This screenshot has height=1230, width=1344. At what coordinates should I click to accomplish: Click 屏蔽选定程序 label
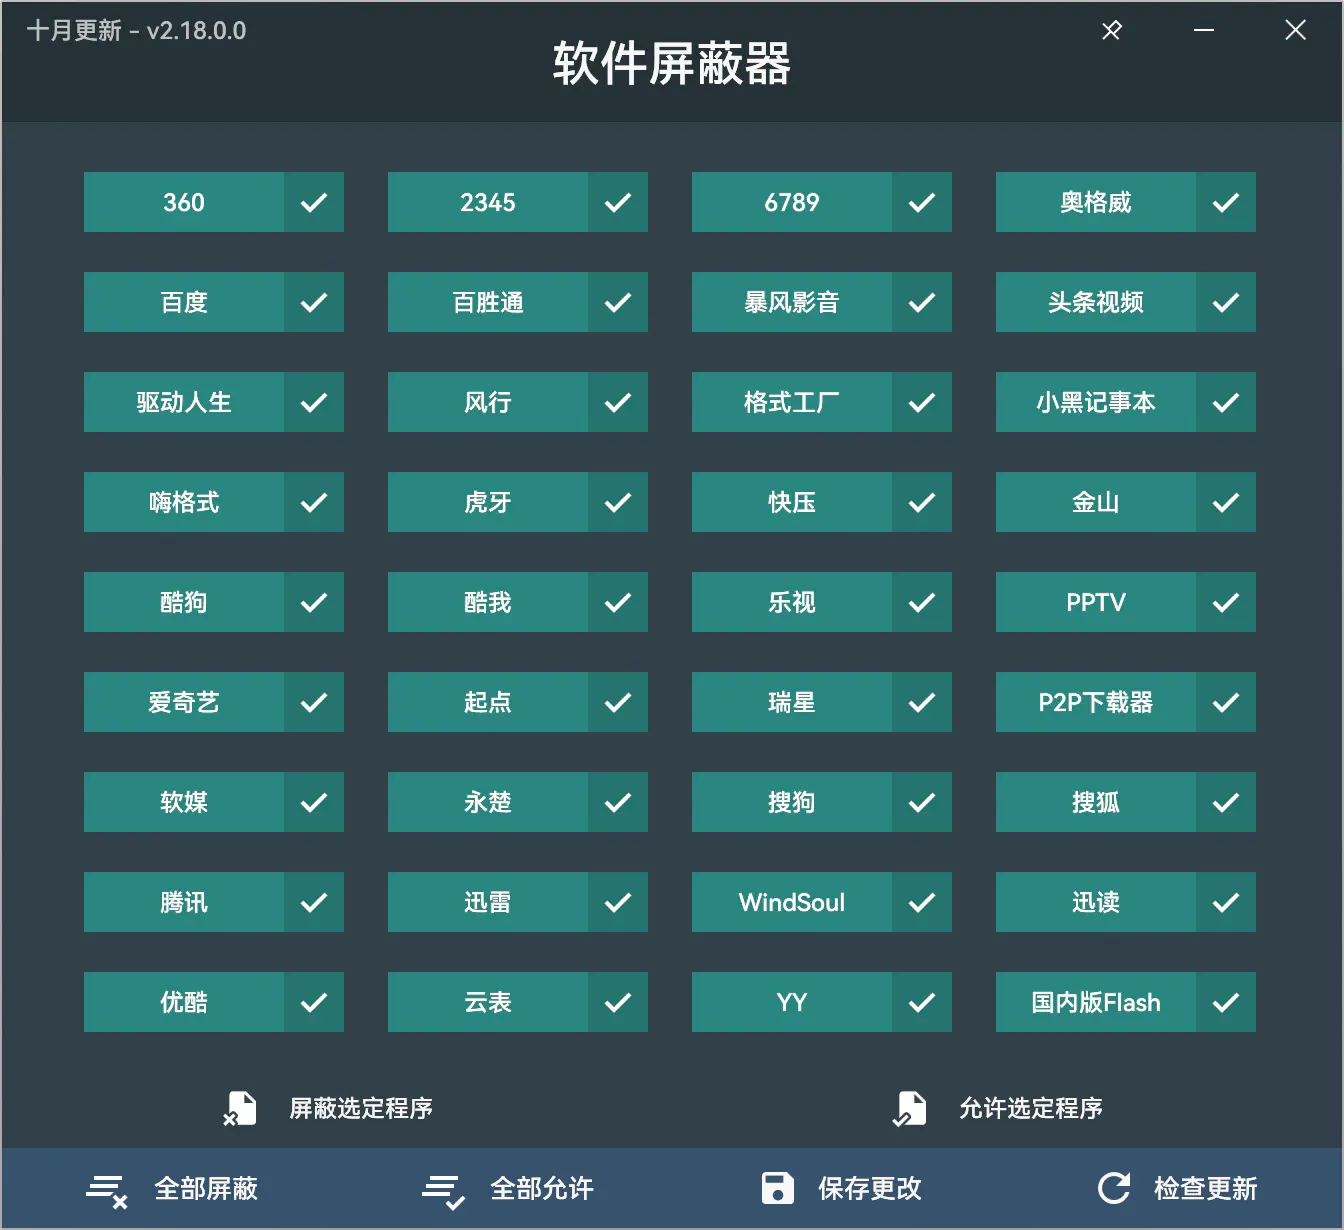click(361, 1108)
